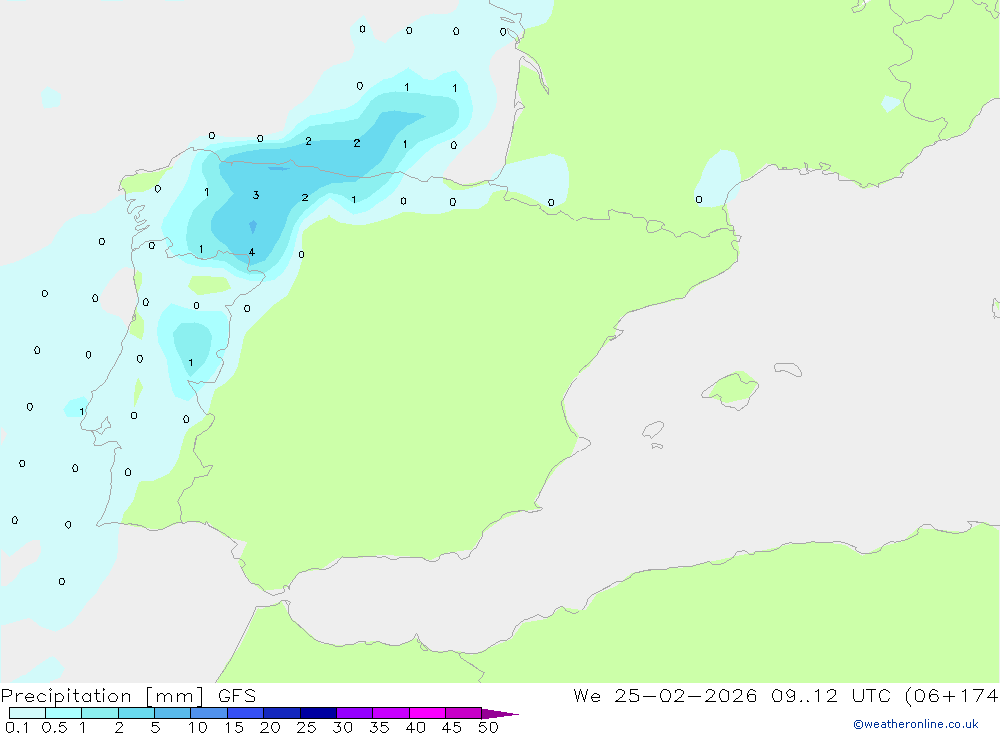Click the 0.1 to 0.5 mm legend swatch
The width and height of the screenshot is (1000, 733).
coord(27,713)
